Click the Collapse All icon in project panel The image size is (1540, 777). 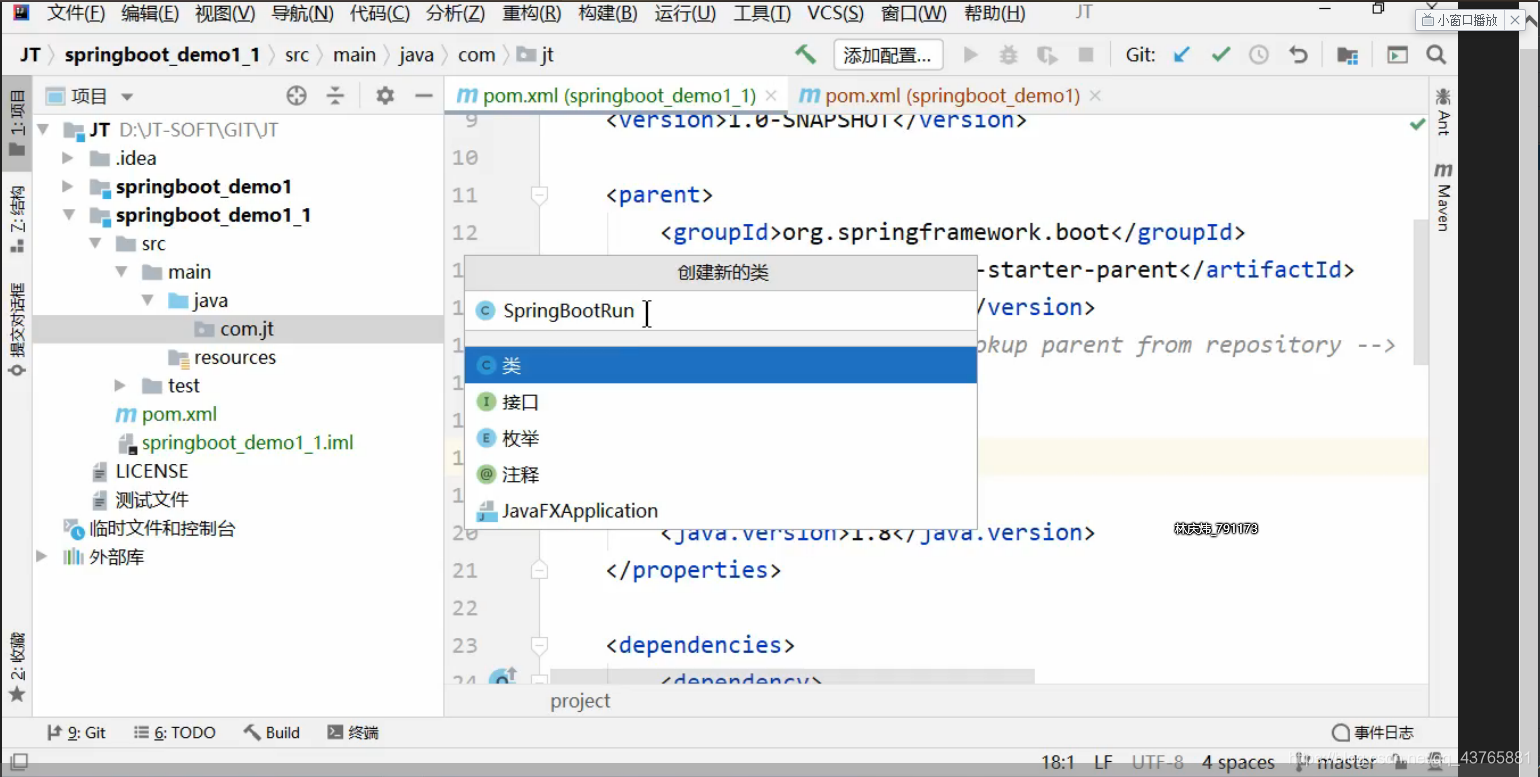[336, 96]
